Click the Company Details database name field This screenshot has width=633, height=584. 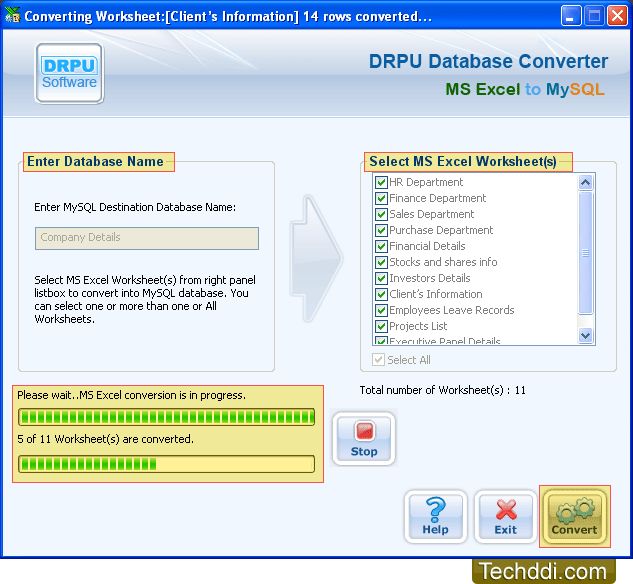click(147, 238)
